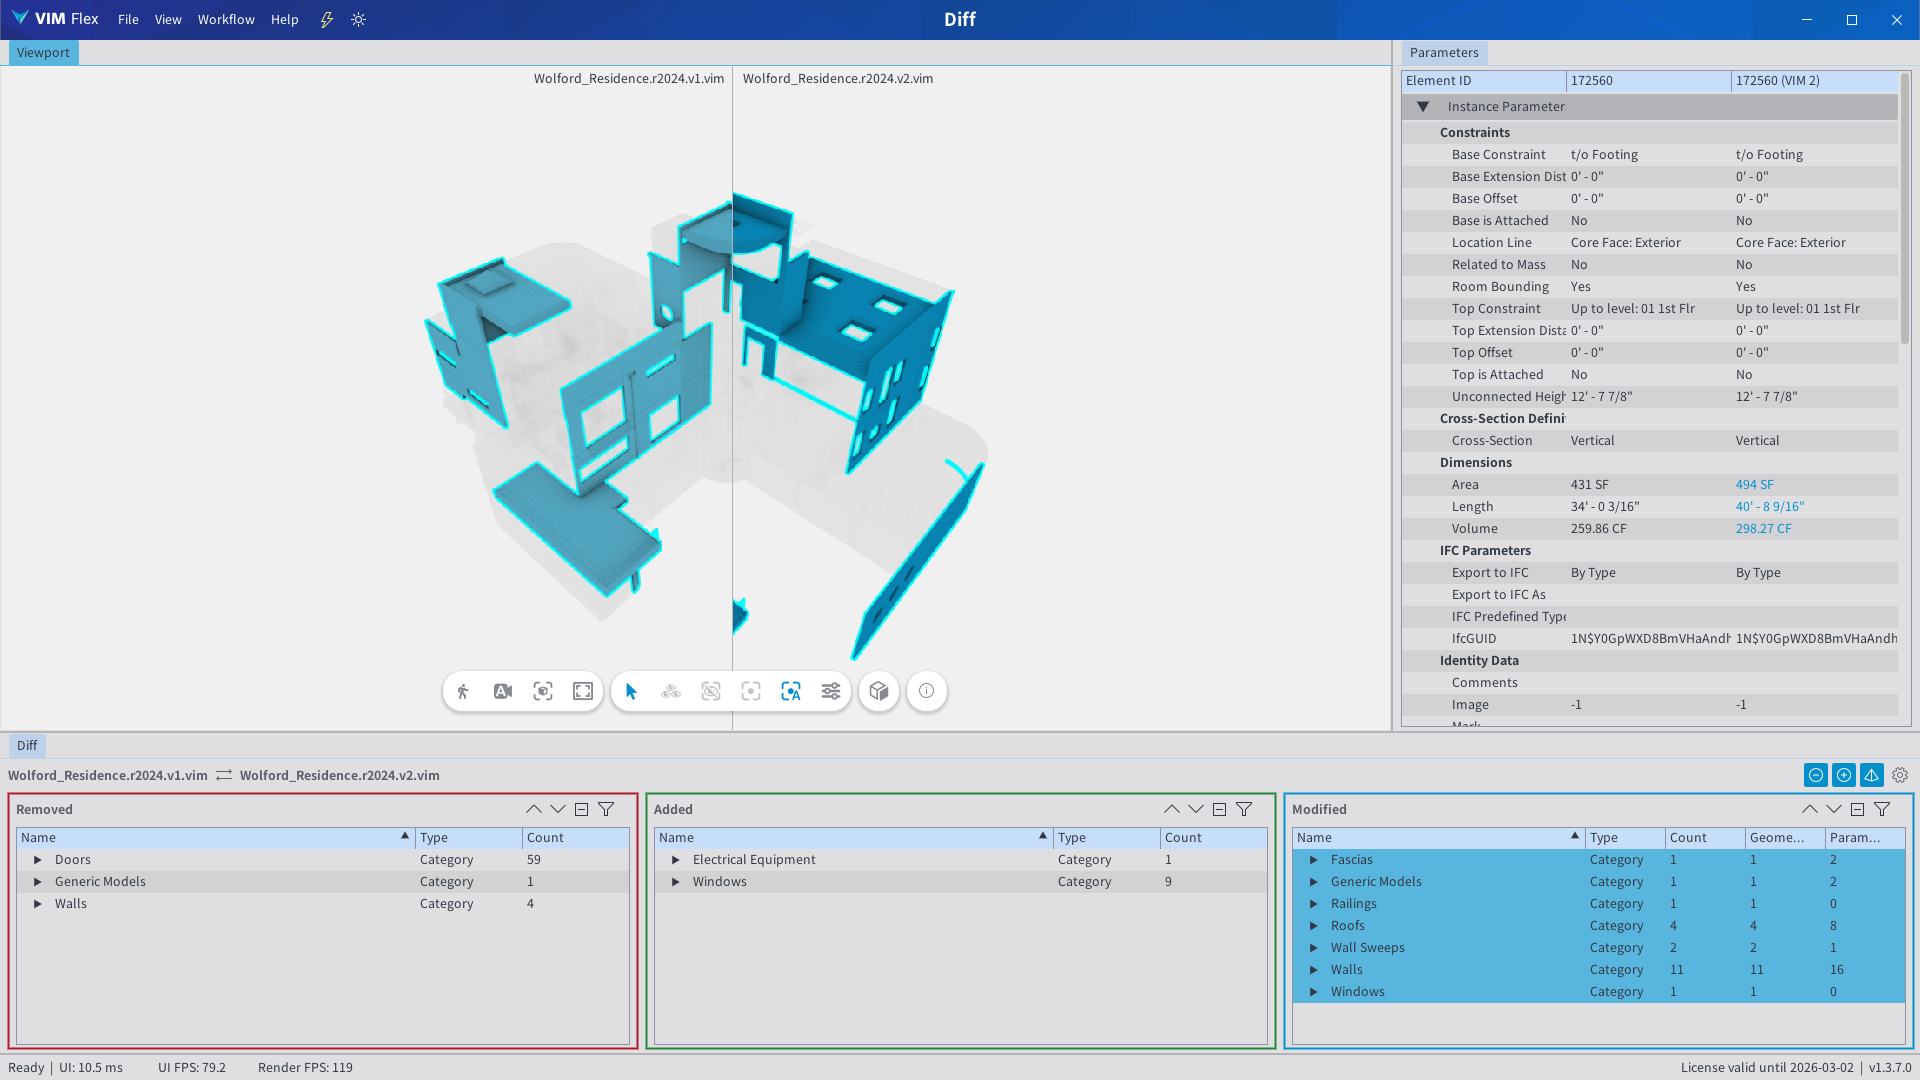Select the pointer selection tool
Viewport: 1920px width, 1080px height.
[x=631, y=691]
